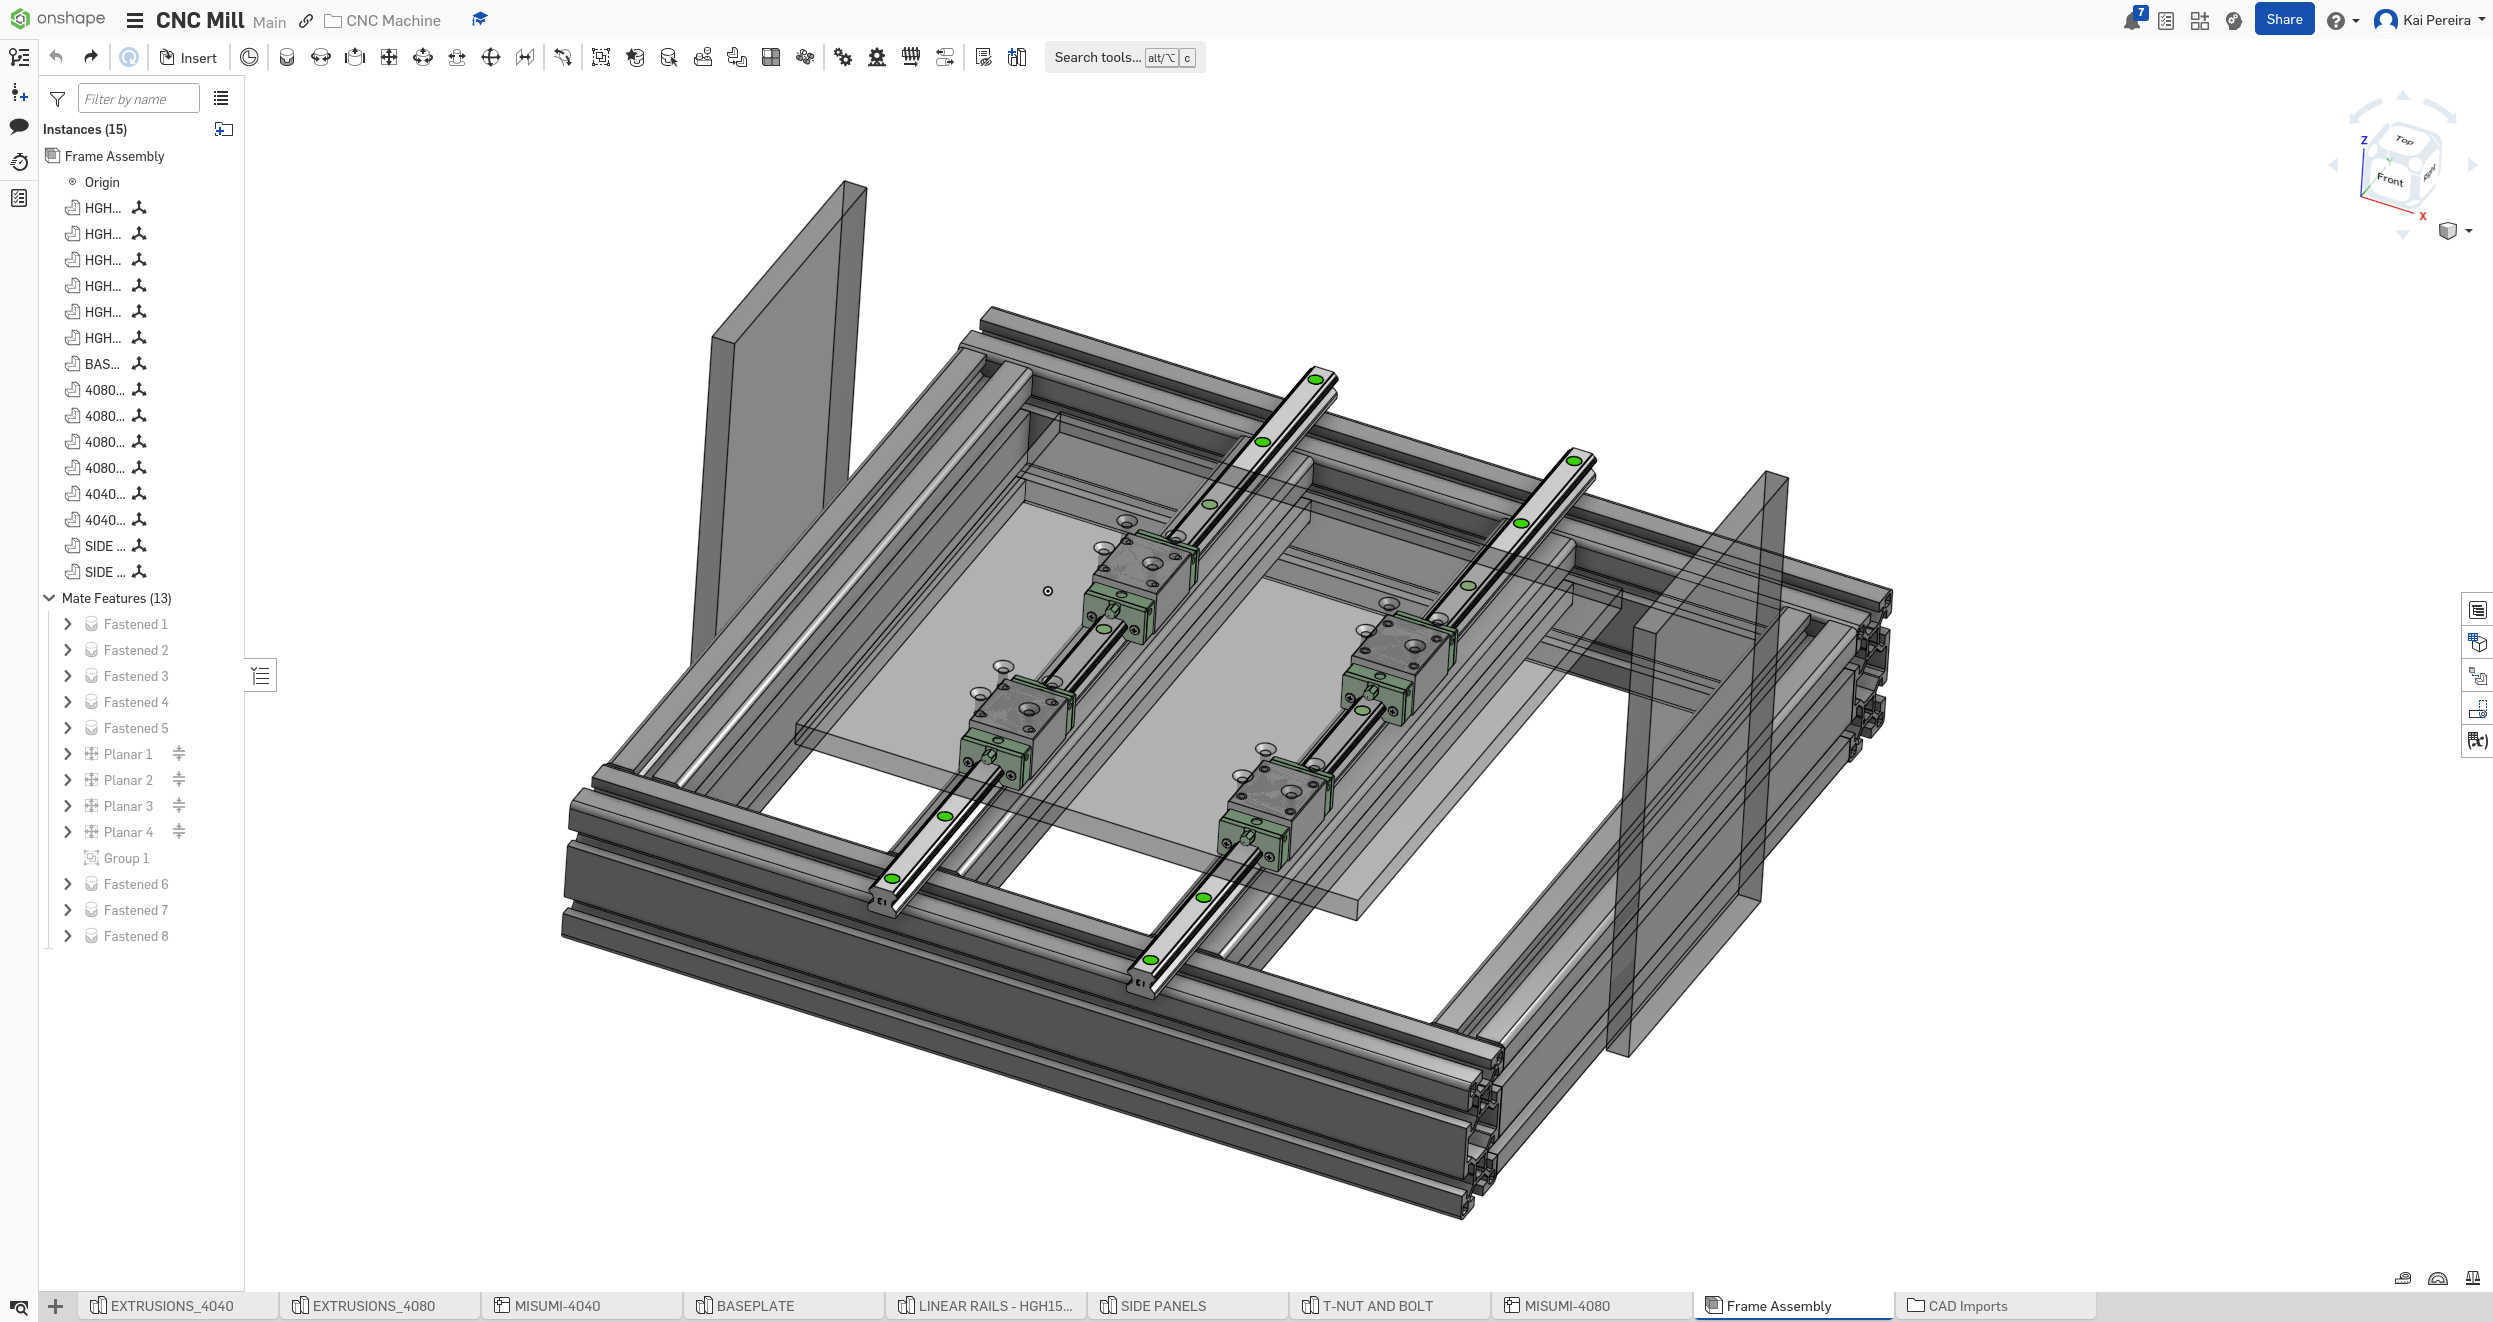Open Kai Pereira user menu

2430,20
